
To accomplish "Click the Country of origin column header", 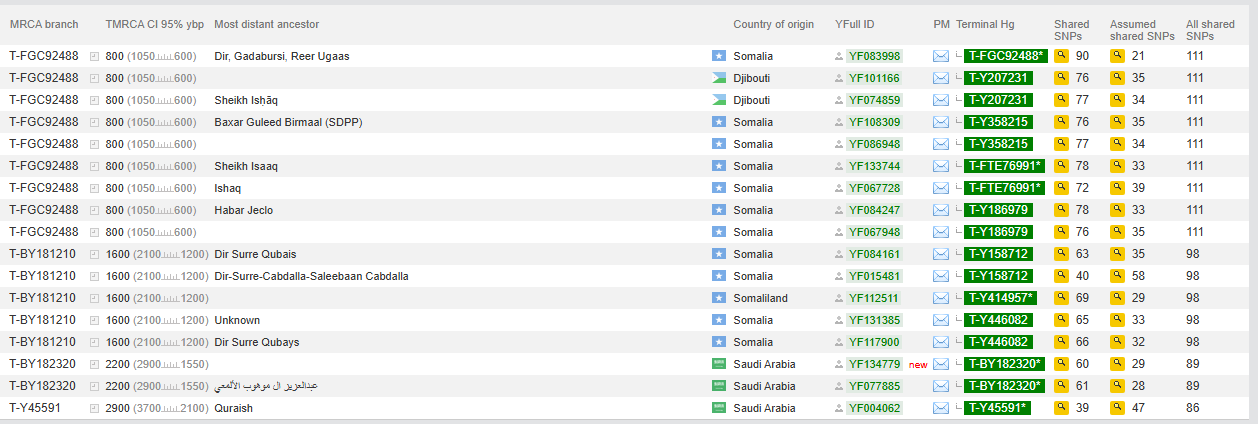I will [x=773, y=24].
